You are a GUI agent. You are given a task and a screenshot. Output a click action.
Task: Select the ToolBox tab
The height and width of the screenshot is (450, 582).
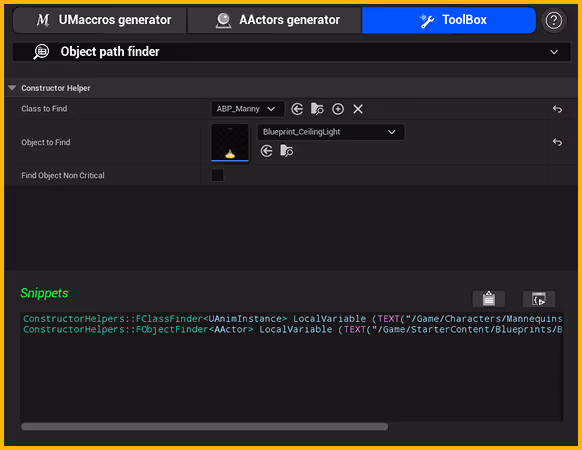coord(449,20)
